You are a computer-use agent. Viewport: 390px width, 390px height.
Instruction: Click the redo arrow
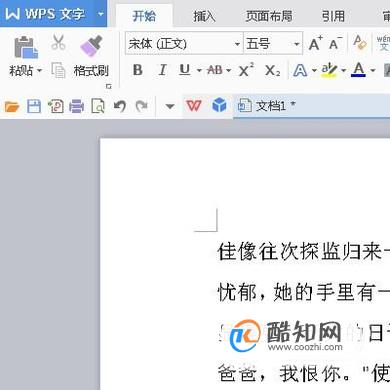pyautogui.click(x=141, y=106)
